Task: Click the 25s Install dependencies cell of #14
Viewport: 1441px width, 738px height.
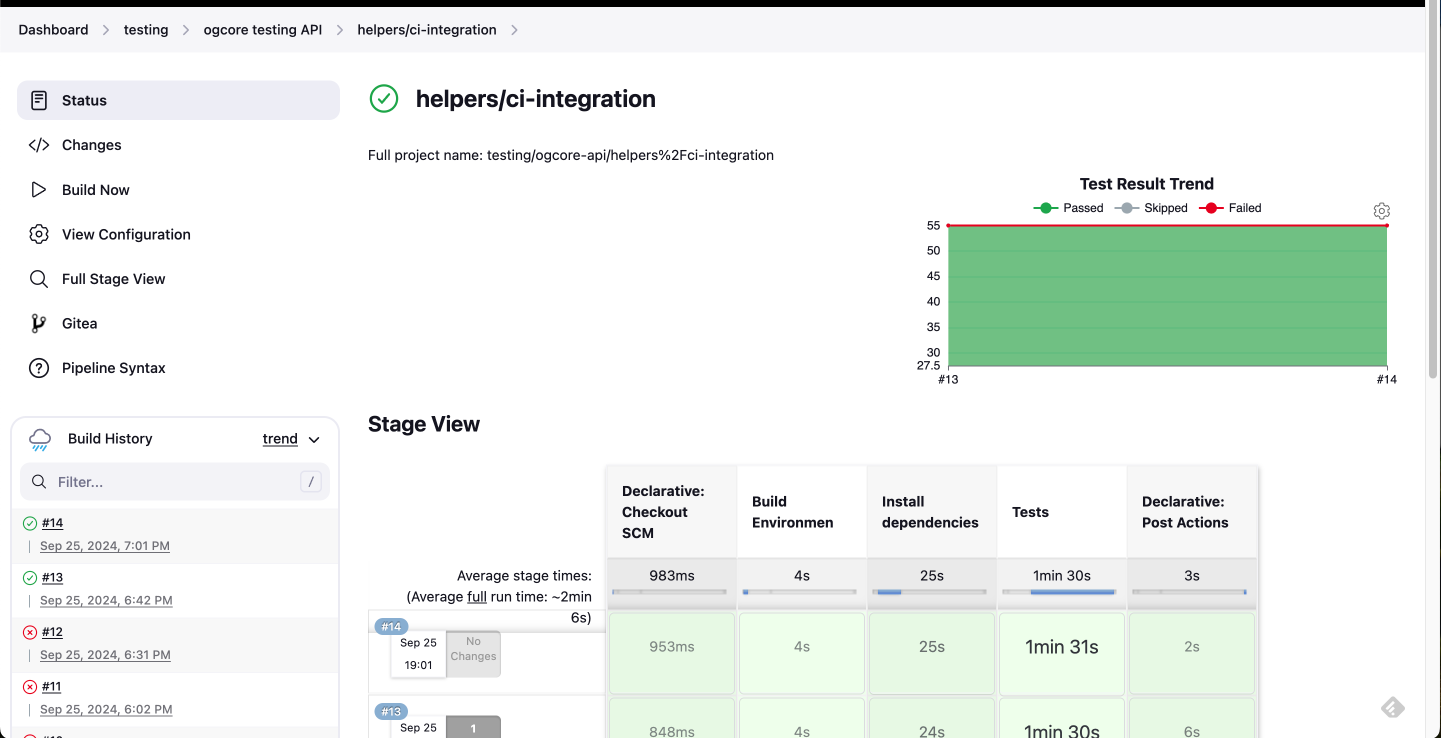Action: tap(932, 653)
